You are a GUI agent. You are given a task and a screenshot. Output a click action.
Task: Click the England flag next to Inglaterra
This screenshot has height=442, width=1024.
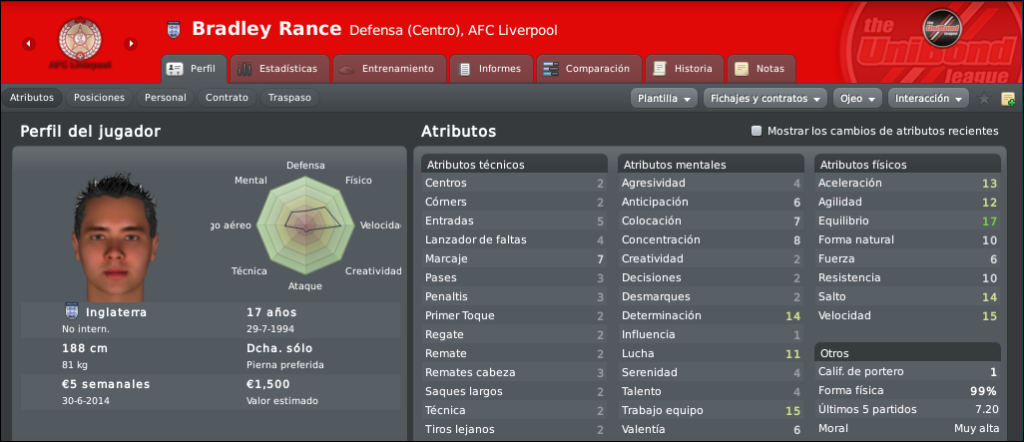[72, 311]
